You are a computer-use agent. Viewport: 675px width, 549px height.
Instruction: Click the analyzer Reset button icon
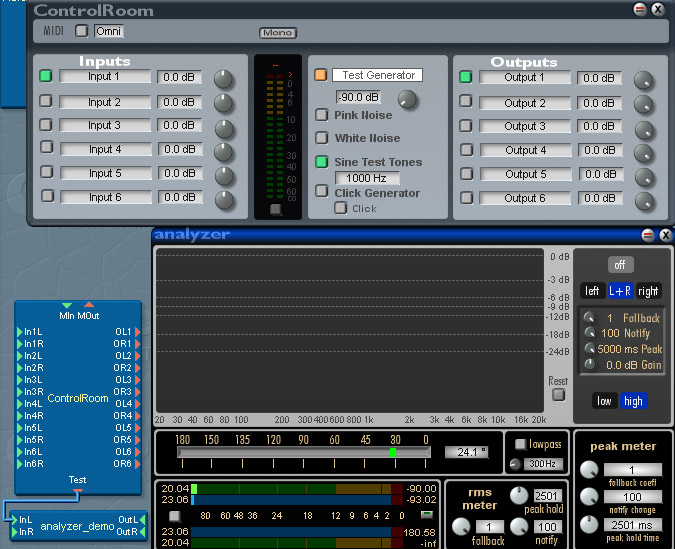559,394
